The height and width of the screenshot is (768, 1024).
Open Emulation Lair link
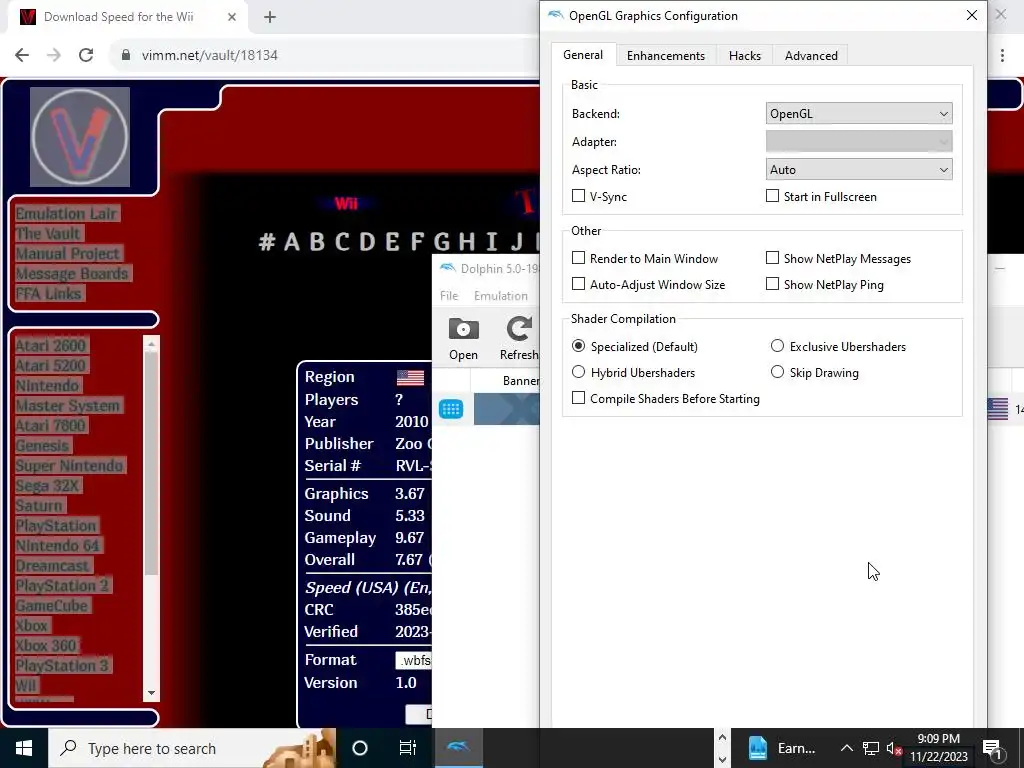(x=66, y=214)
